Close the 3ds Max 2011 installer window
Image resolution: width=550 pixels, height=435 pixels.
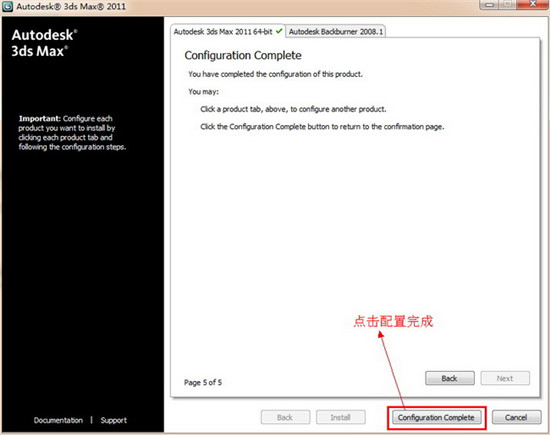532,4
